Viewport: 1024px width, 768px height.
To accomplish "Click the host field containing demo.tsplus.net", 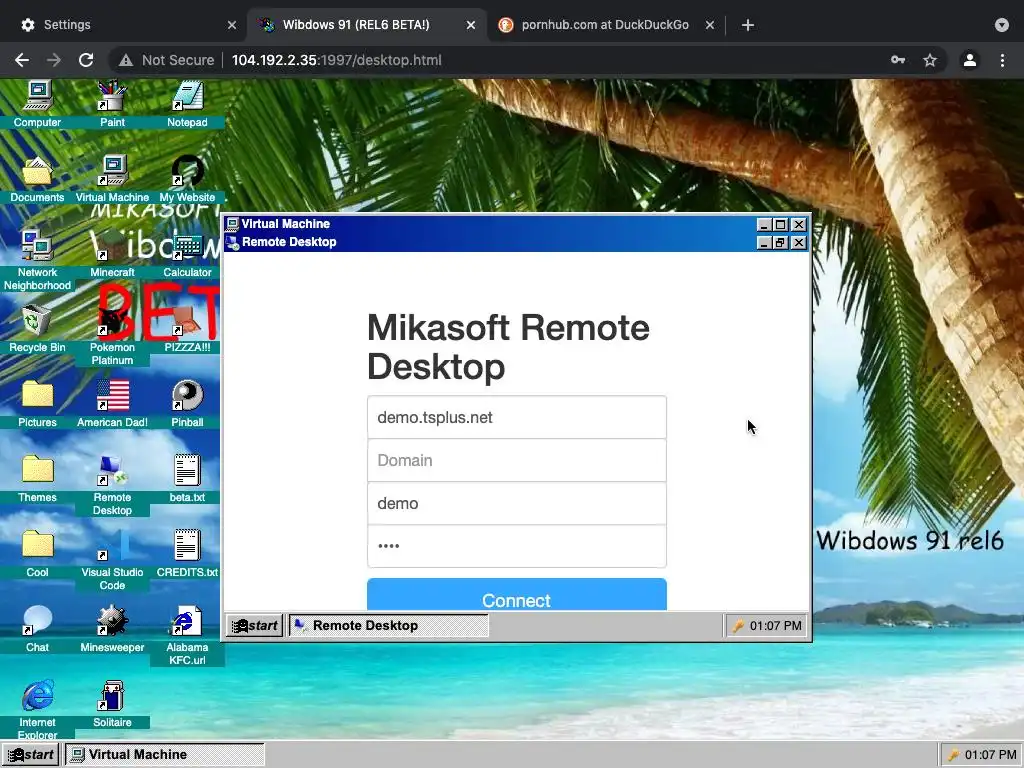I will tap(517, 417).
